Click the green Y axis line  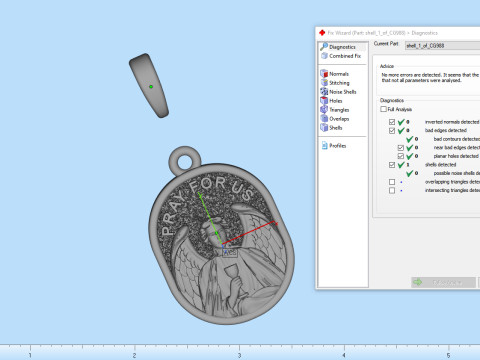pos(210,218)
